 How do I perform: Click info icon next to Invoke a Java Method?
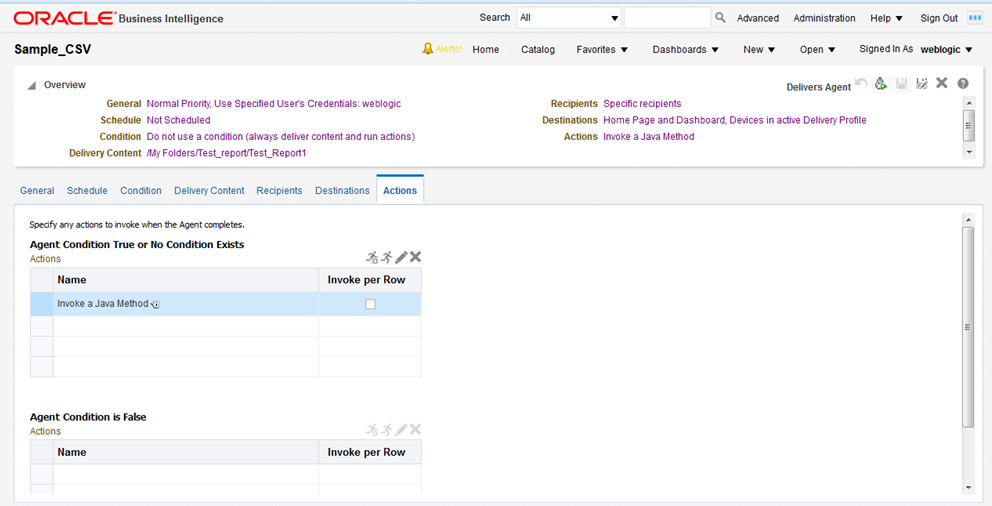click(x=155, y=304)
